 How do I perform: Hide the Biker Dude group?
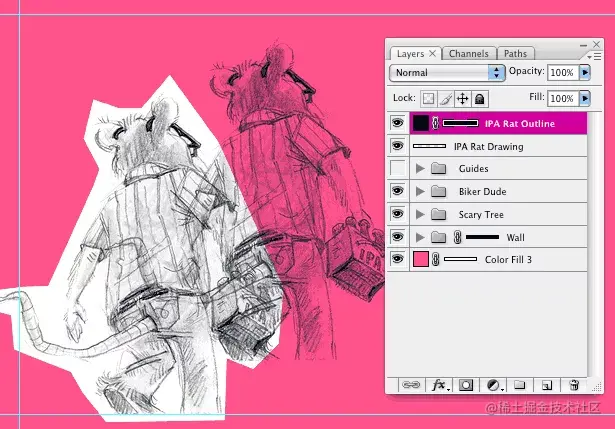(397, 191)
